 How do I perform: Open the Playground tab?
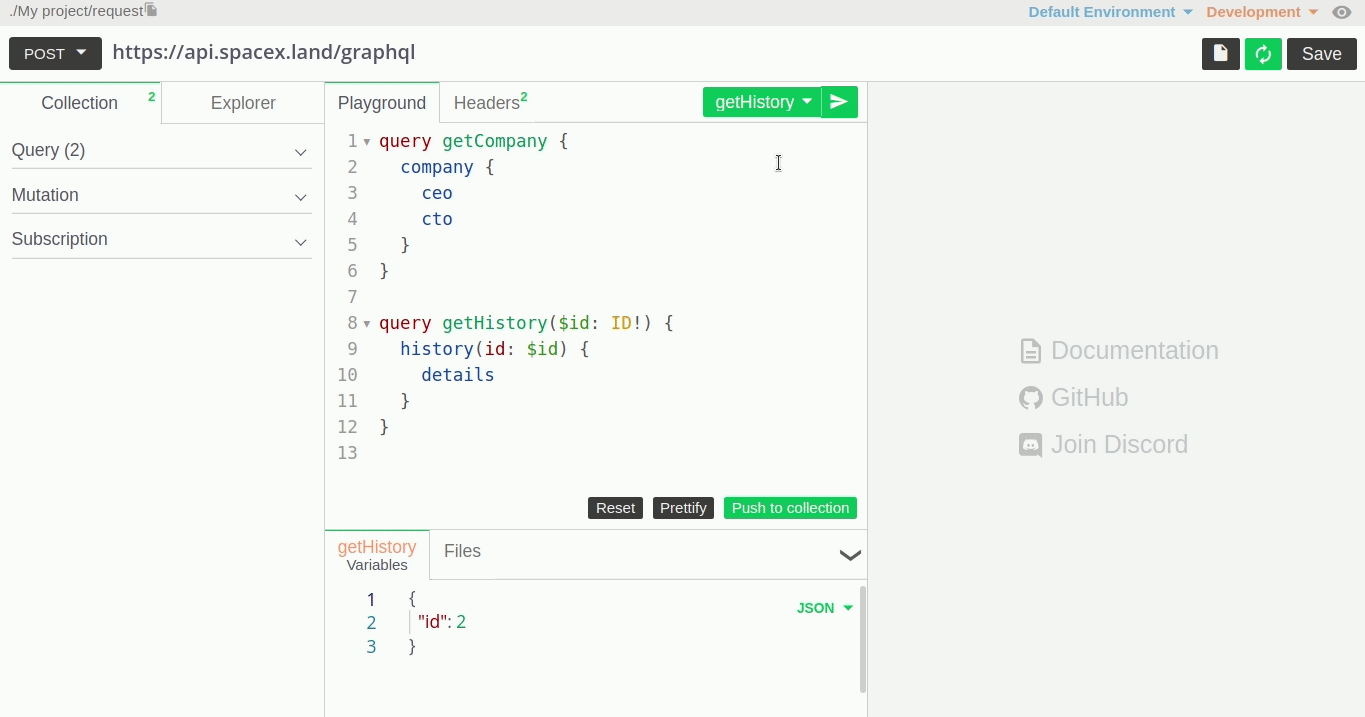[x=382, y=103]
